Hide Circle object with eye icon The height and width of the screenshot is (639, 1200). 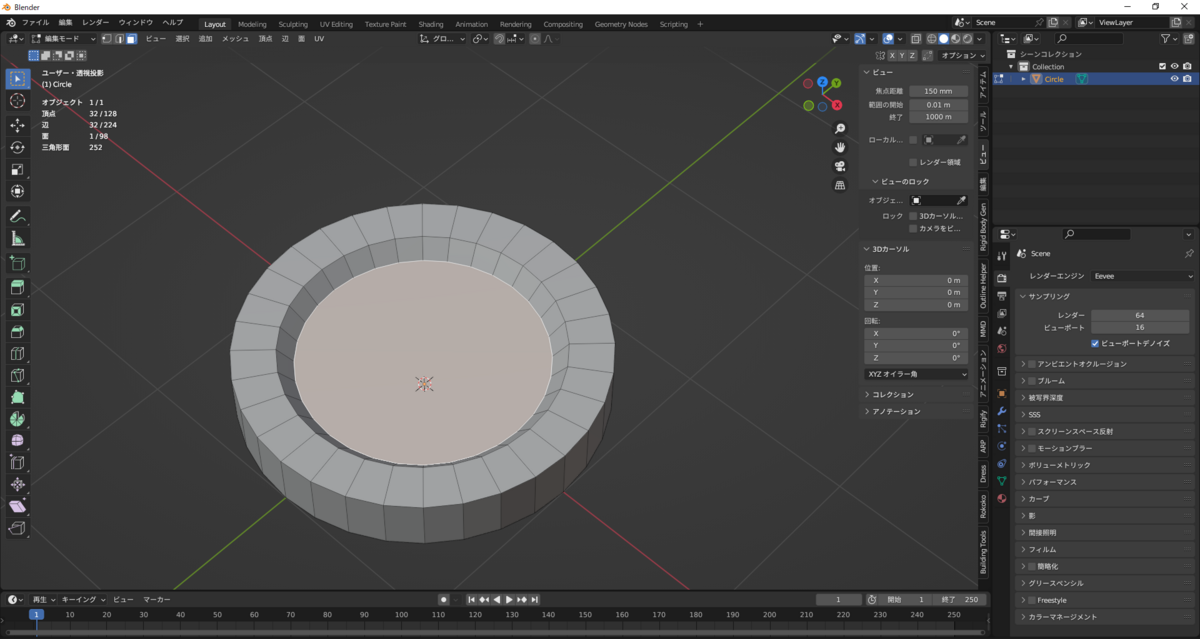pos(1174,79)
